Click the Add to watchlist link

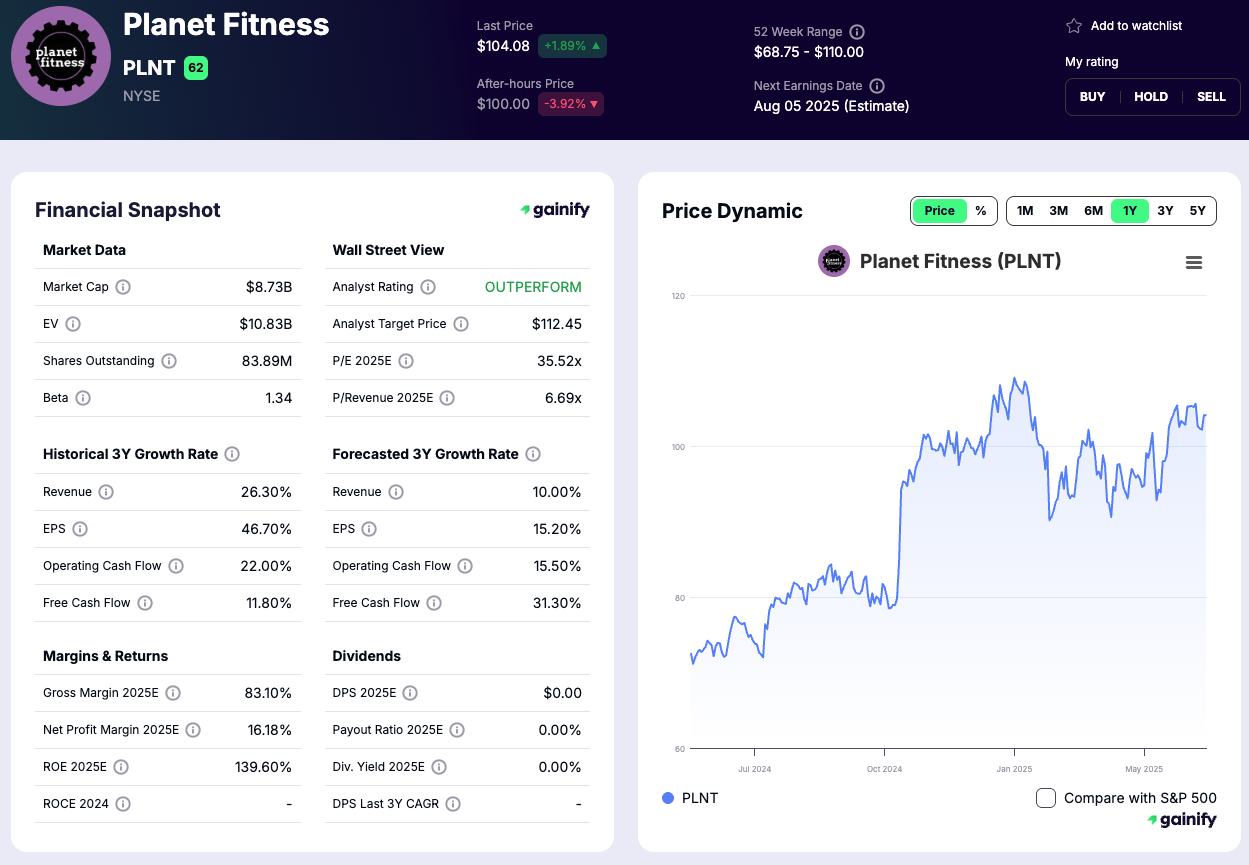1136,26
